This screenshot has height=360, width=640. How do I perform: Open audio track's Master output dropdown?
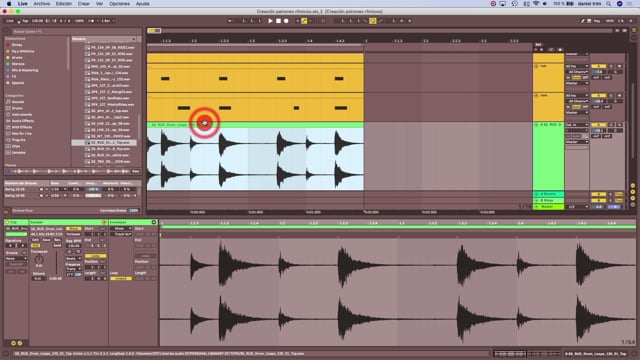tap(577, 142)
